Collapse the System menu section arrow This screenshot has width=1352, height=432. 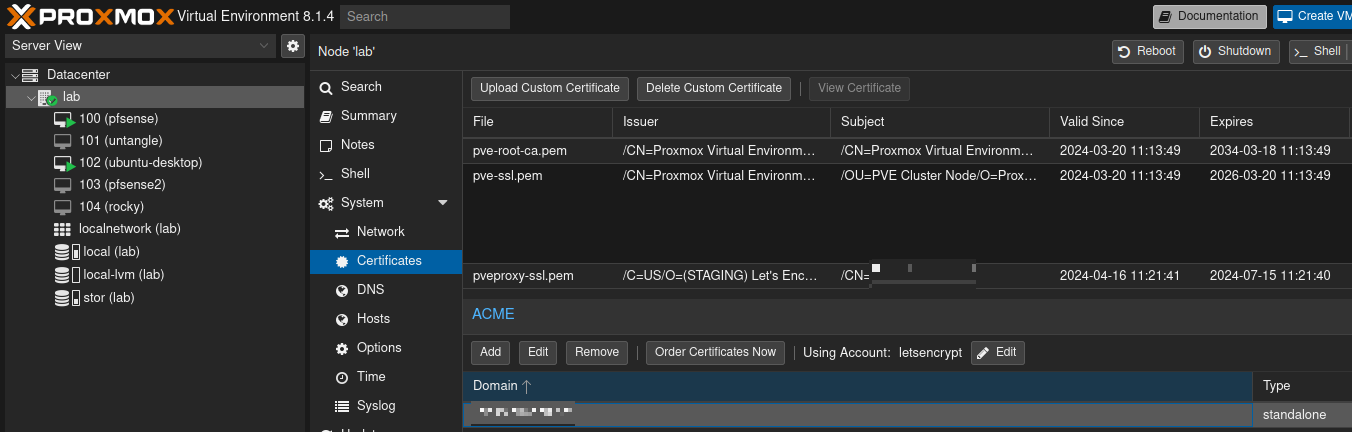coord(443,203)
